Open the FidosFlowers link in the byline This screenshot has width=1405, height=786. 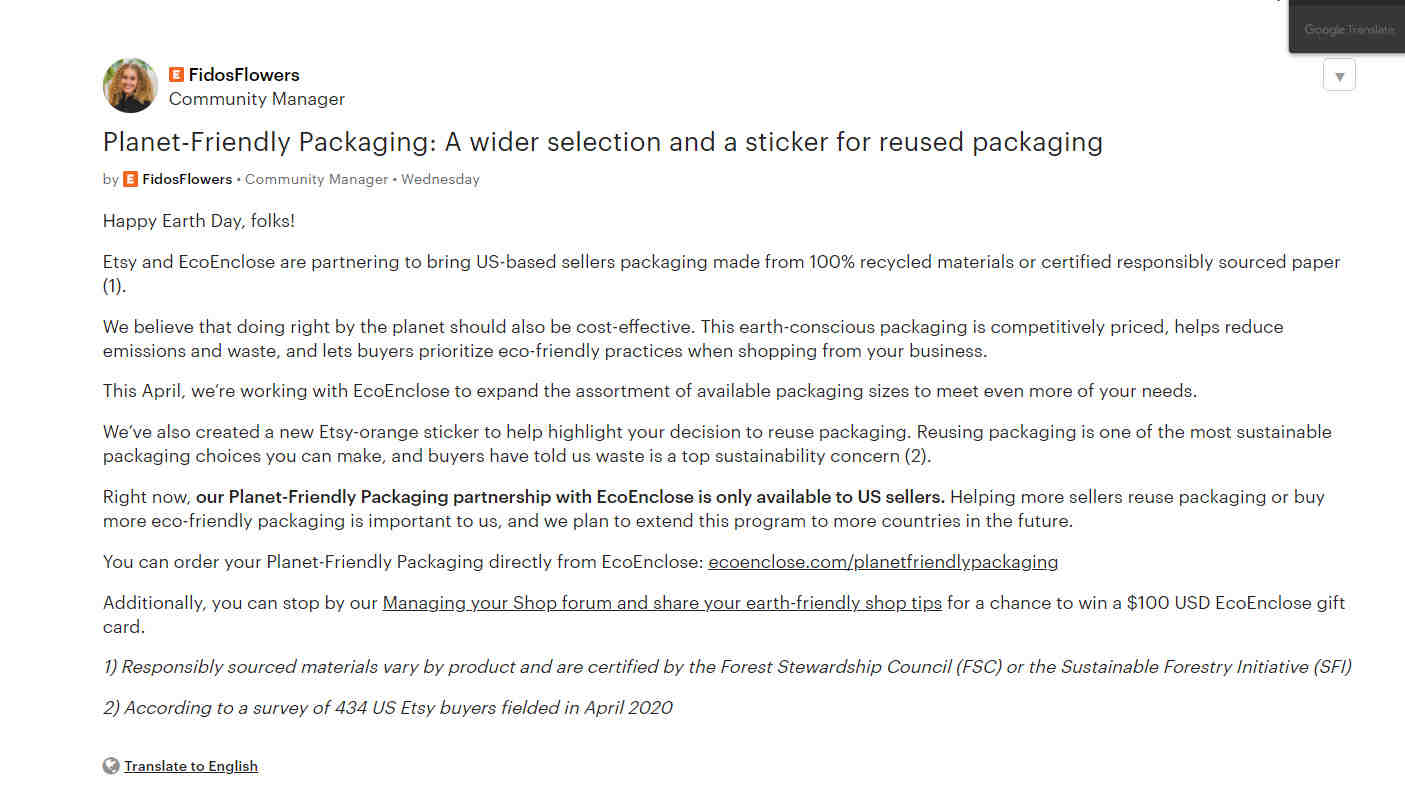click(x=187, y=179)
